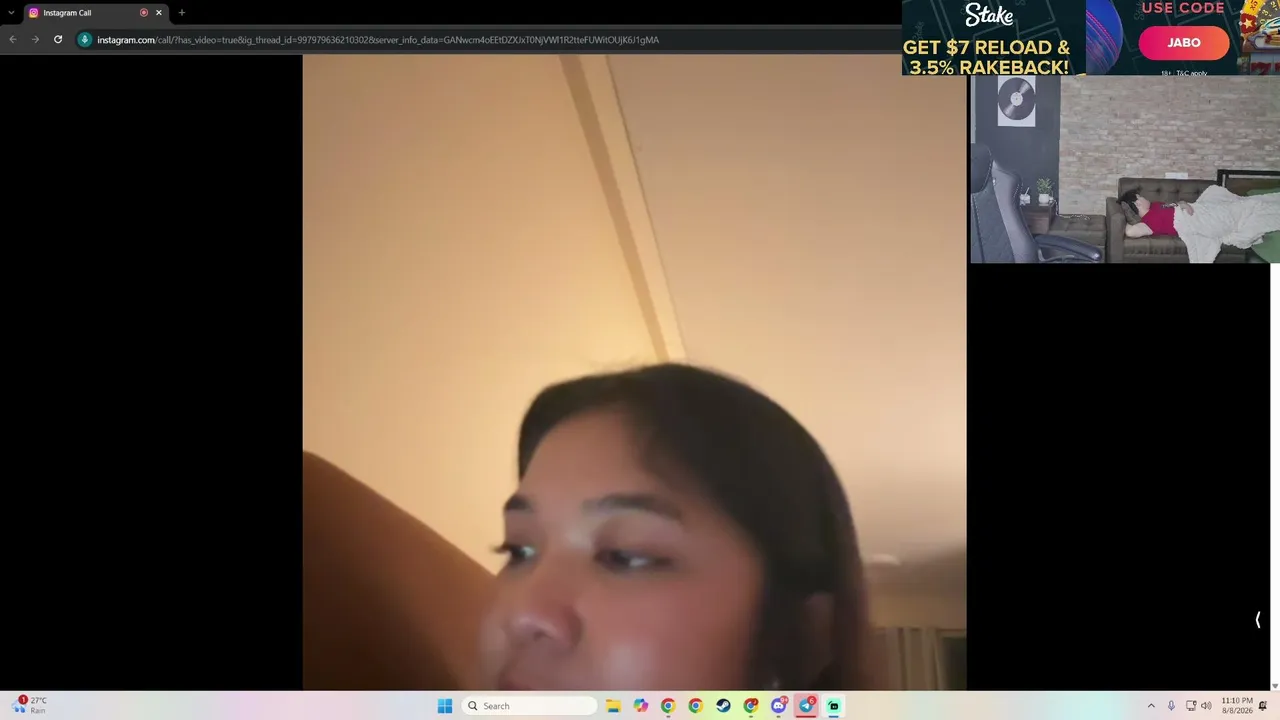Open the Stake reload and rakeback banner
This screenshot has height=720, width=1280.
[993, 38]
